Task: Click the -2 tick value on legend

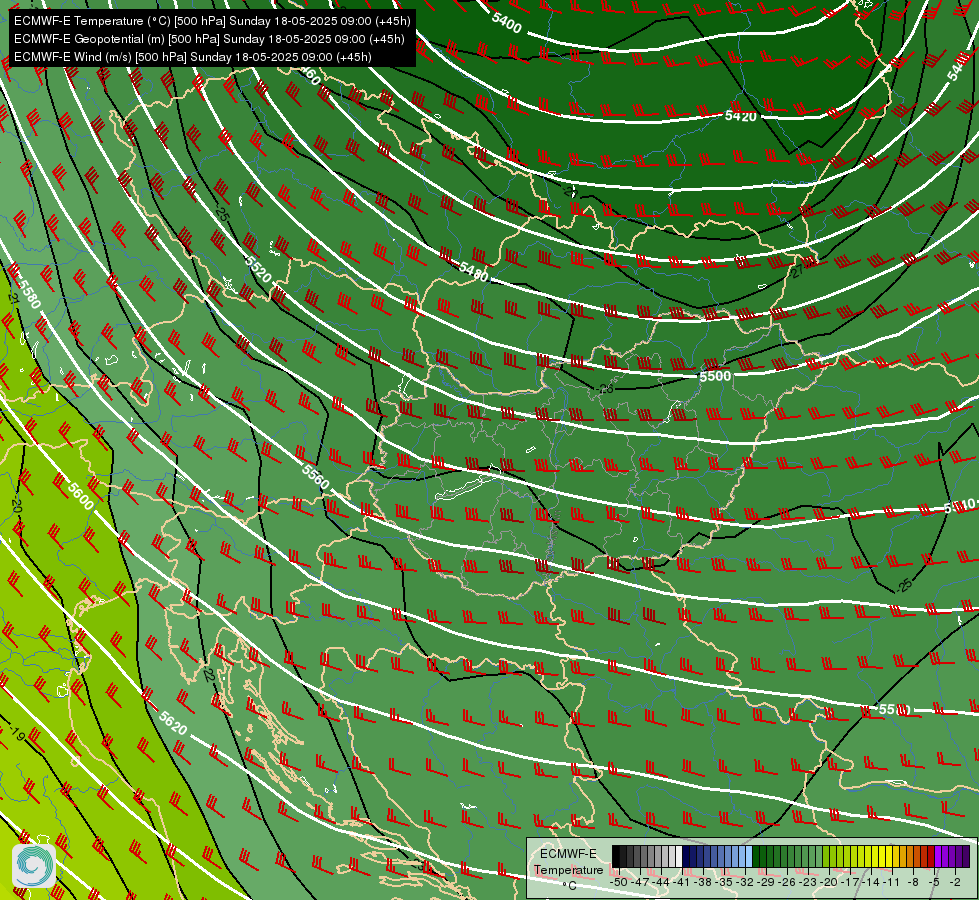Action: (955, 882)
